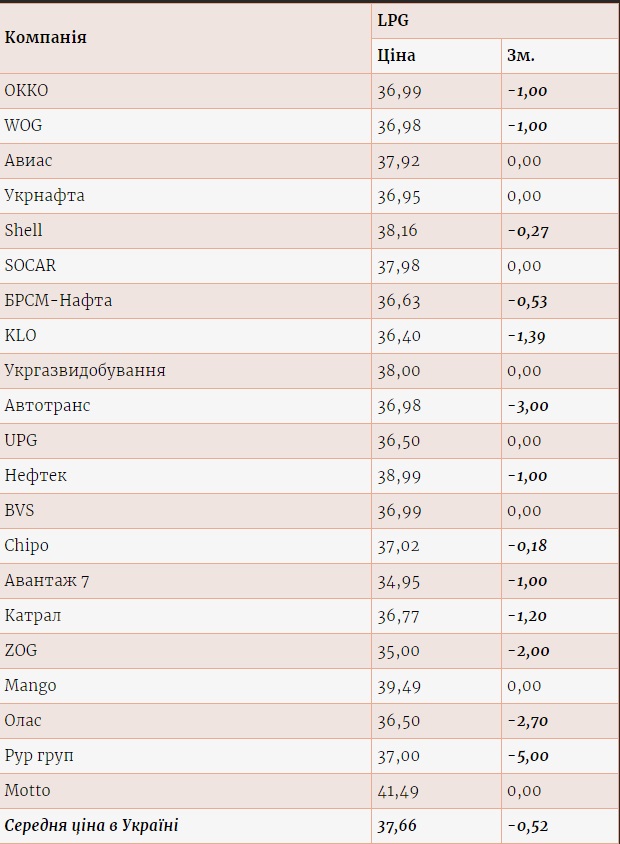
Task: Click Shell price change -0,27
Action: (528, 231)
